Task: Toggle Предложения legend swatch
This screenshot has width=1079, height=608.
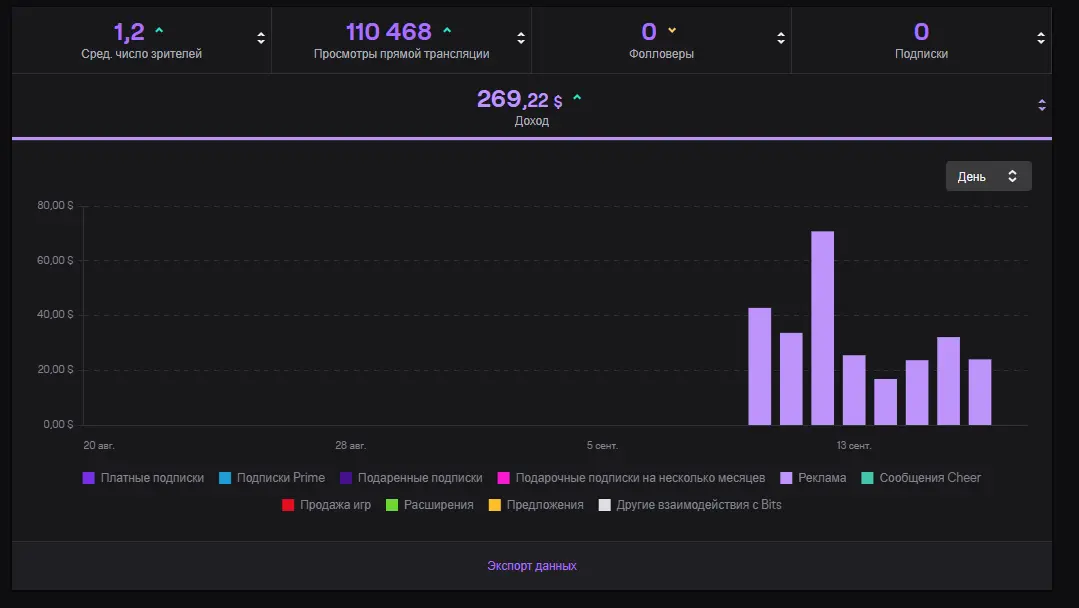Action: tap(494, 505)
